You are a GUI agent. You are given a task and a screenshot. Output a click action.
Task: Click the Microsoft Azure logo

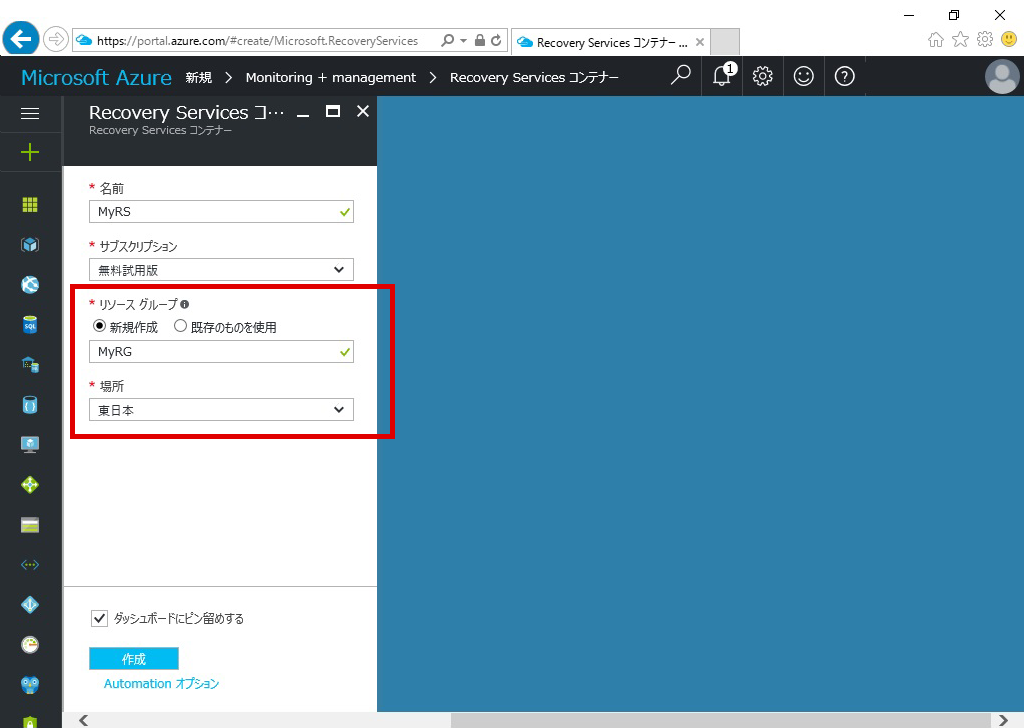pyautogui.click(x=97, y=78)
